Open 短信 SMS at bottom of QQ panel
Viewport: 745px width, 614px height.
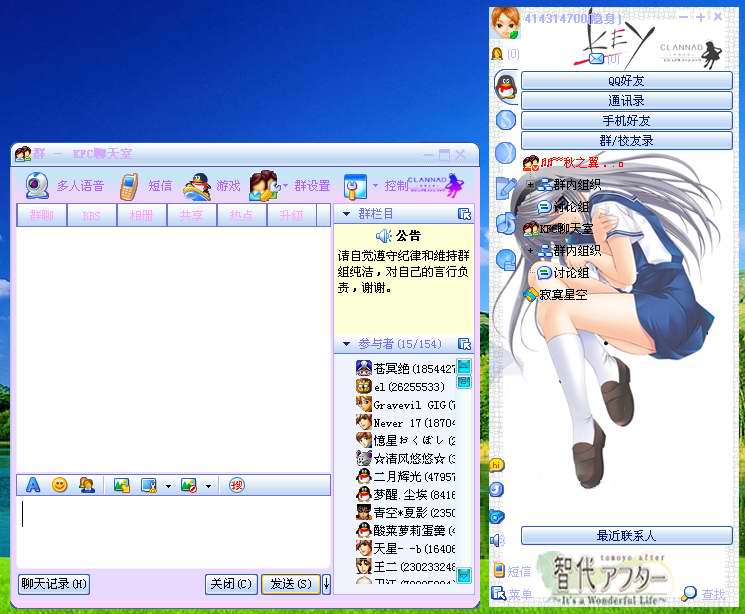[512, 571]
